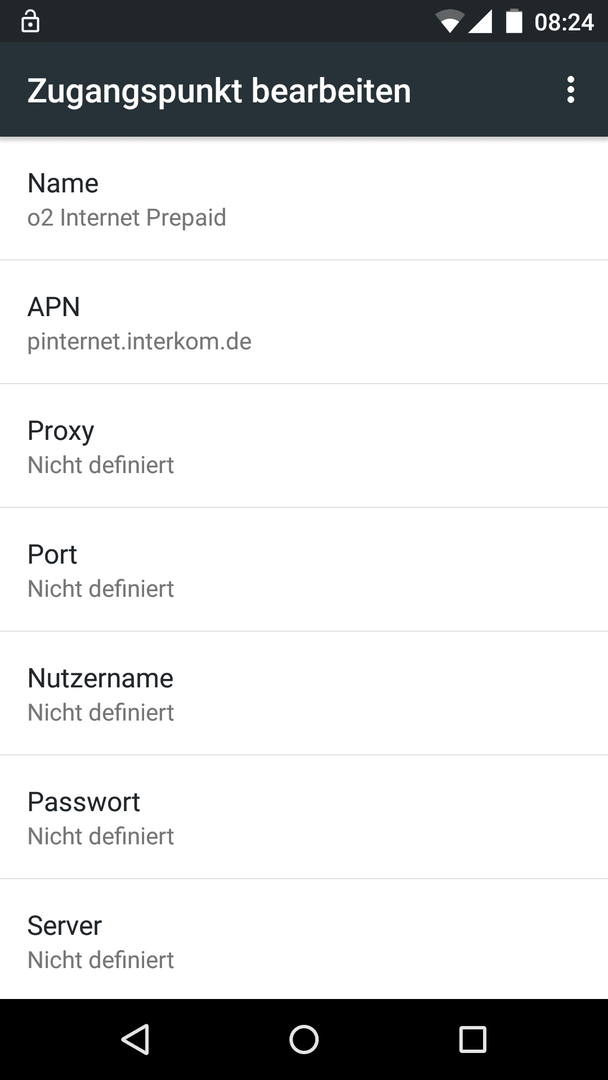Open recent apps with square button
This screenshot has height=1080, width=608.
[x=472, y=1039]
